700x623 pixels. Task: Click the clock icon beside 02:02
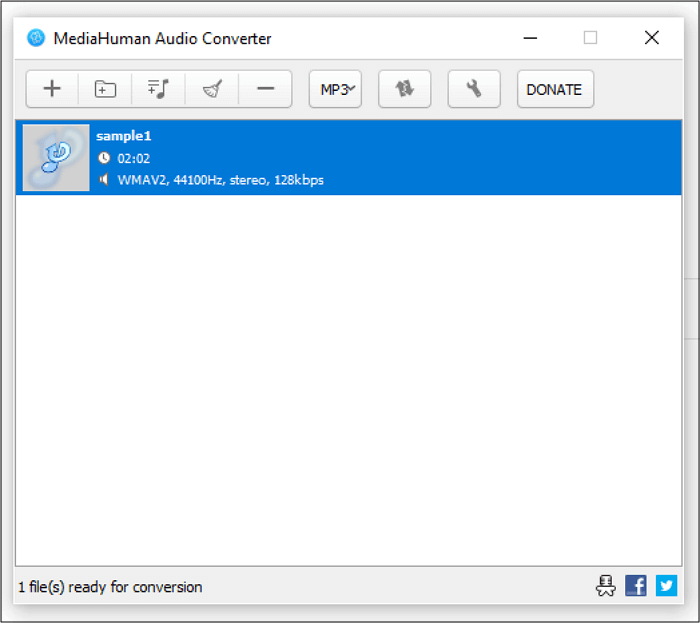tap(104, 158)
